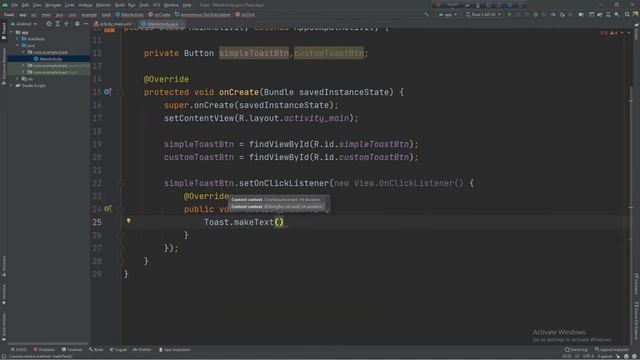Place the cursor inside Toast.makeText parentheses
The width and height of the screenshot is (640, 360).
pyautogui.click(x=279, y=222)
